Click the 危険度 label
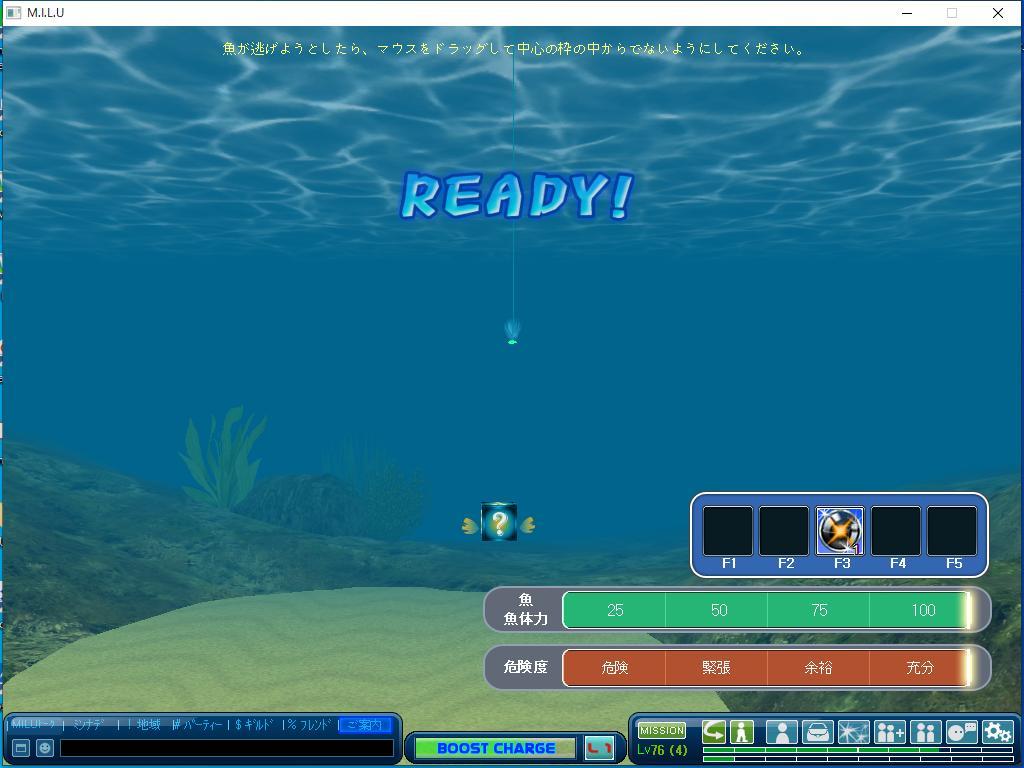Screen dimensions: 1024x768 pyautogui.click(x=525, y=667)
